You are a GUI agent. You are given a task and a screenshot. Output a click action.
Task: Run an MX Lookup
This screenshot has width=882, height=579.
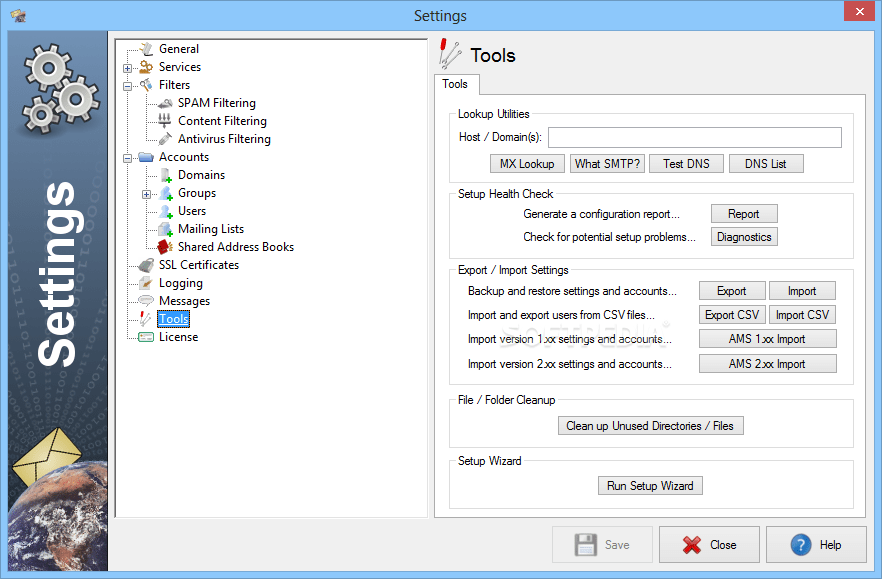click(527, 163)
